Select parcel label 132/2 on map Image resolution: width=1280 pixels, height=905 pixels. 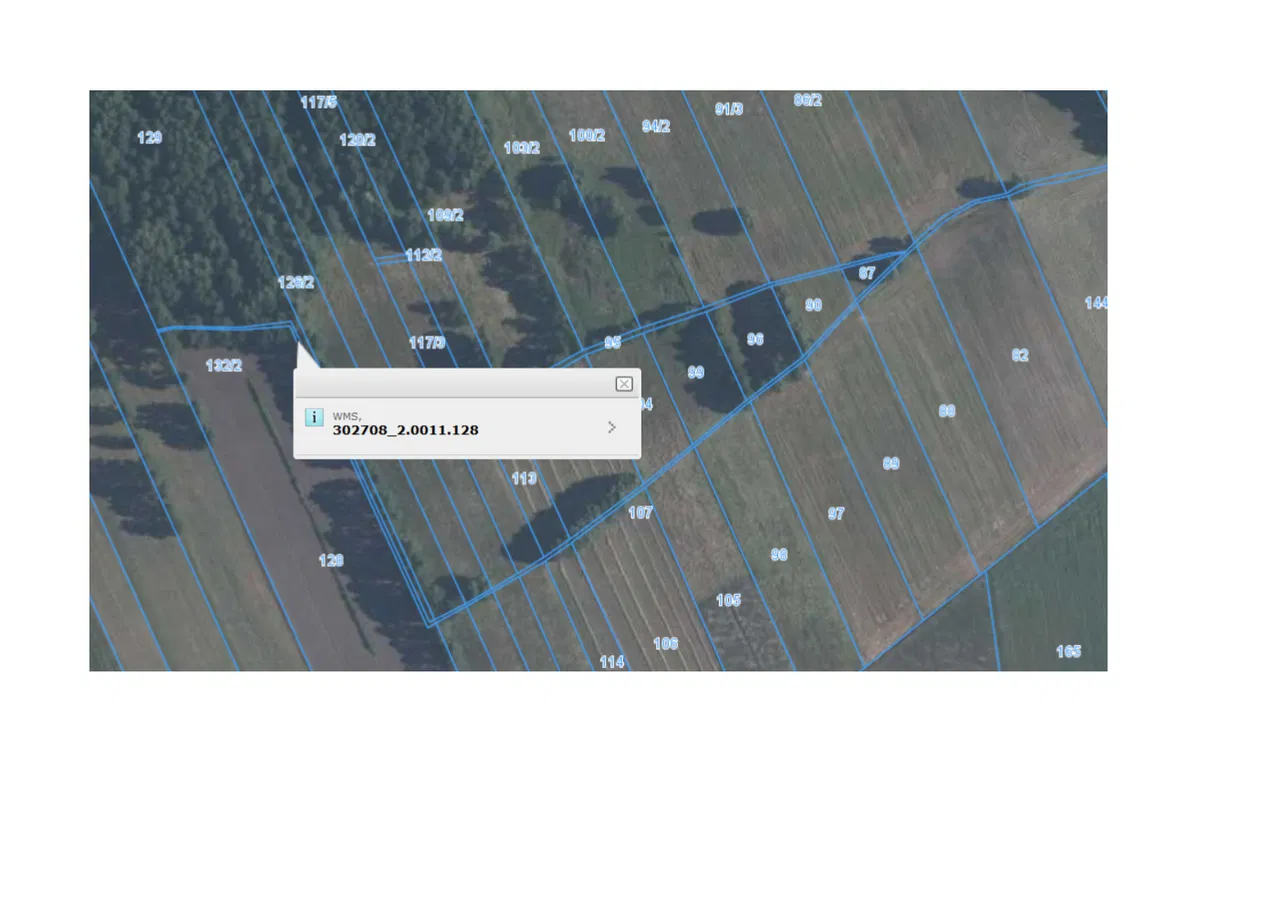pyautogui.click(x=224, y=366)
